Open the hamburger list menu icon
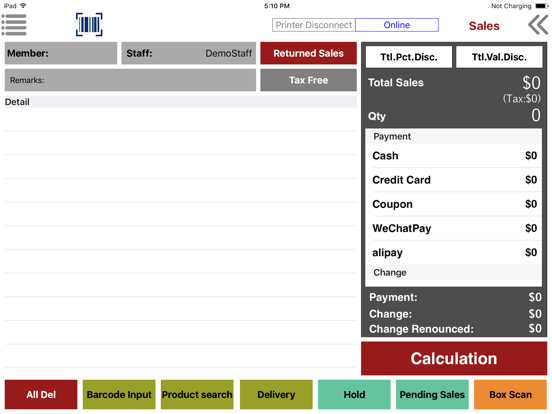This screenshot has height=414, width=552. coord(14,25)
